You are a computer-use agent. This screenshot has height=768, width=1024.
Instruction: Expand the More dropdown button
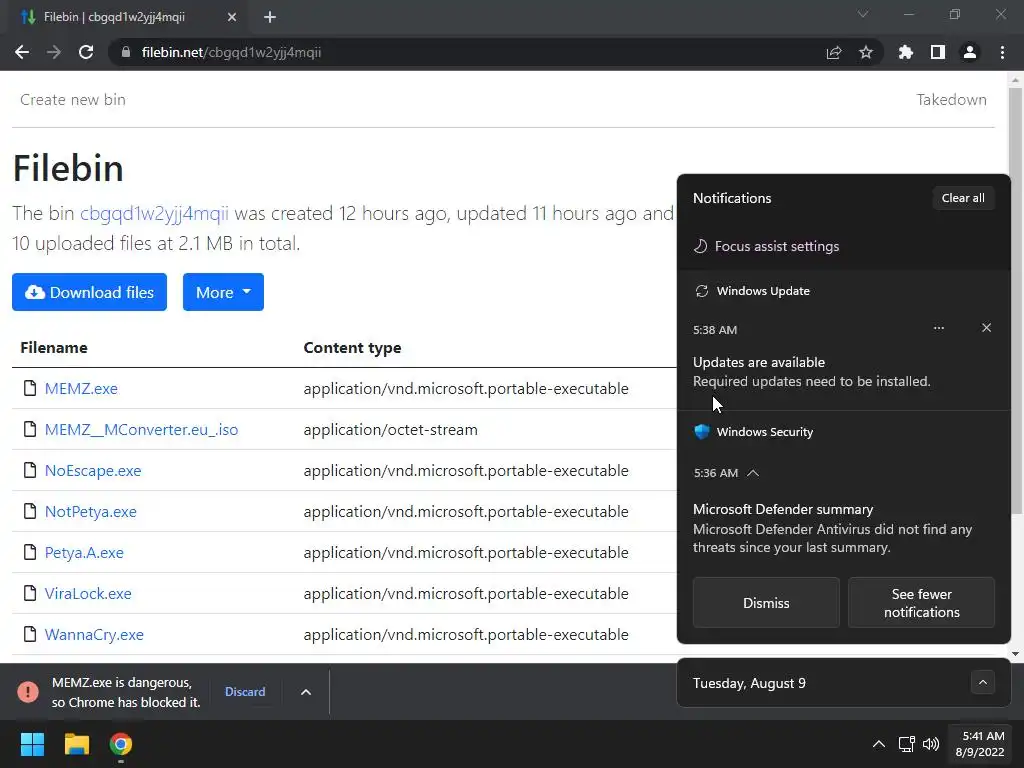[x=223, y=292]
